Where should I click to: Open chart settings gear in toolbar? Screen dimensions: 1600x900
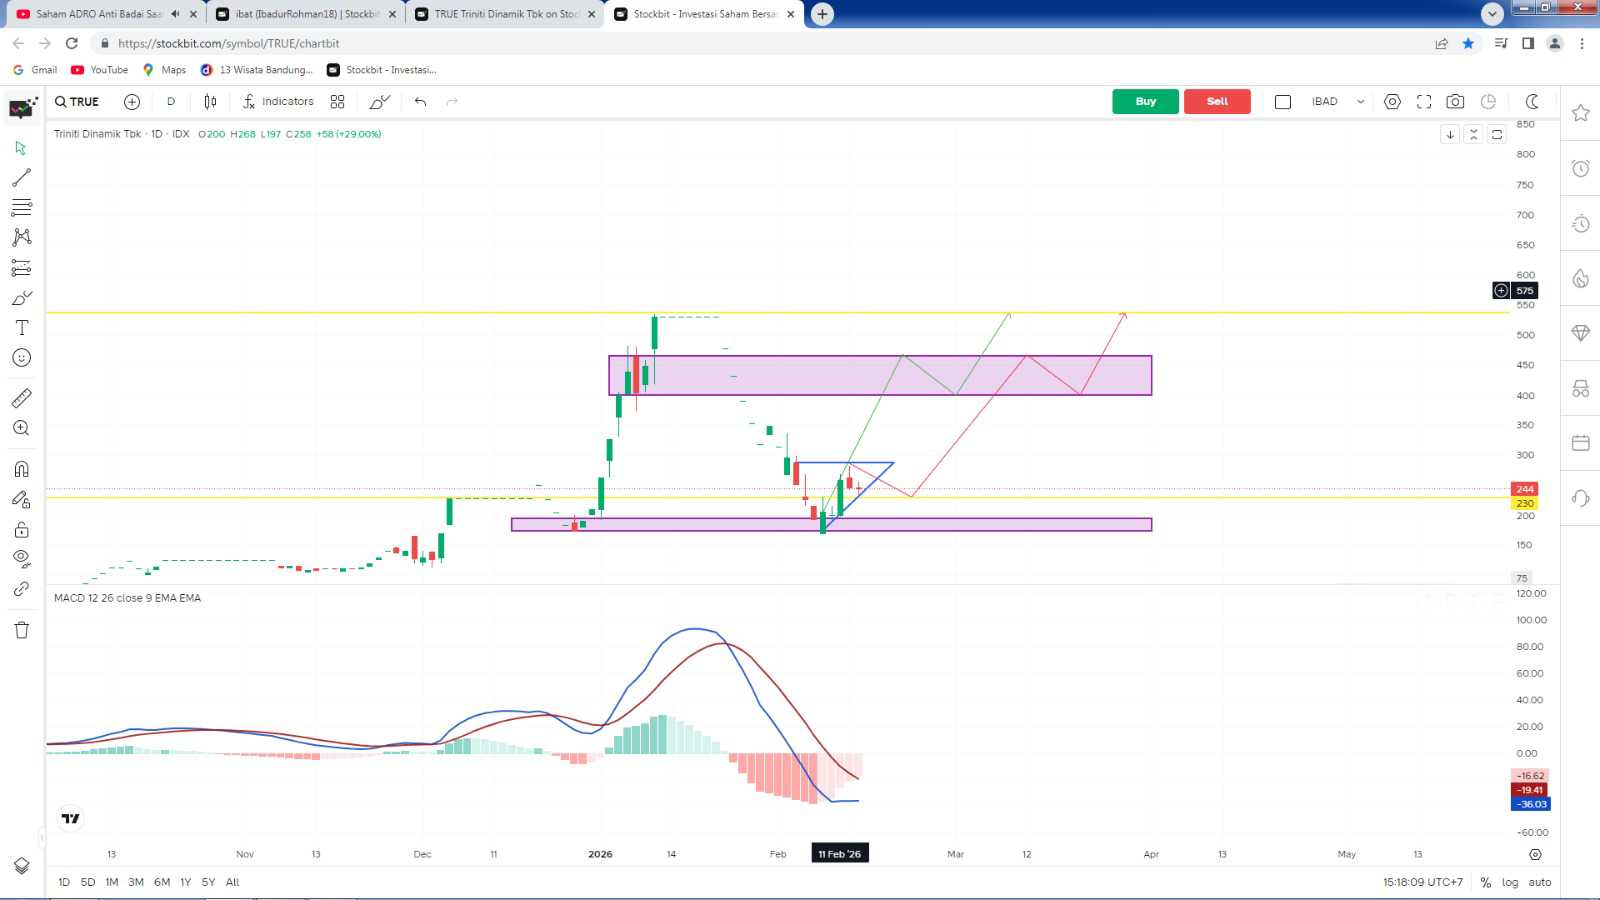(x=1392, y=102)
